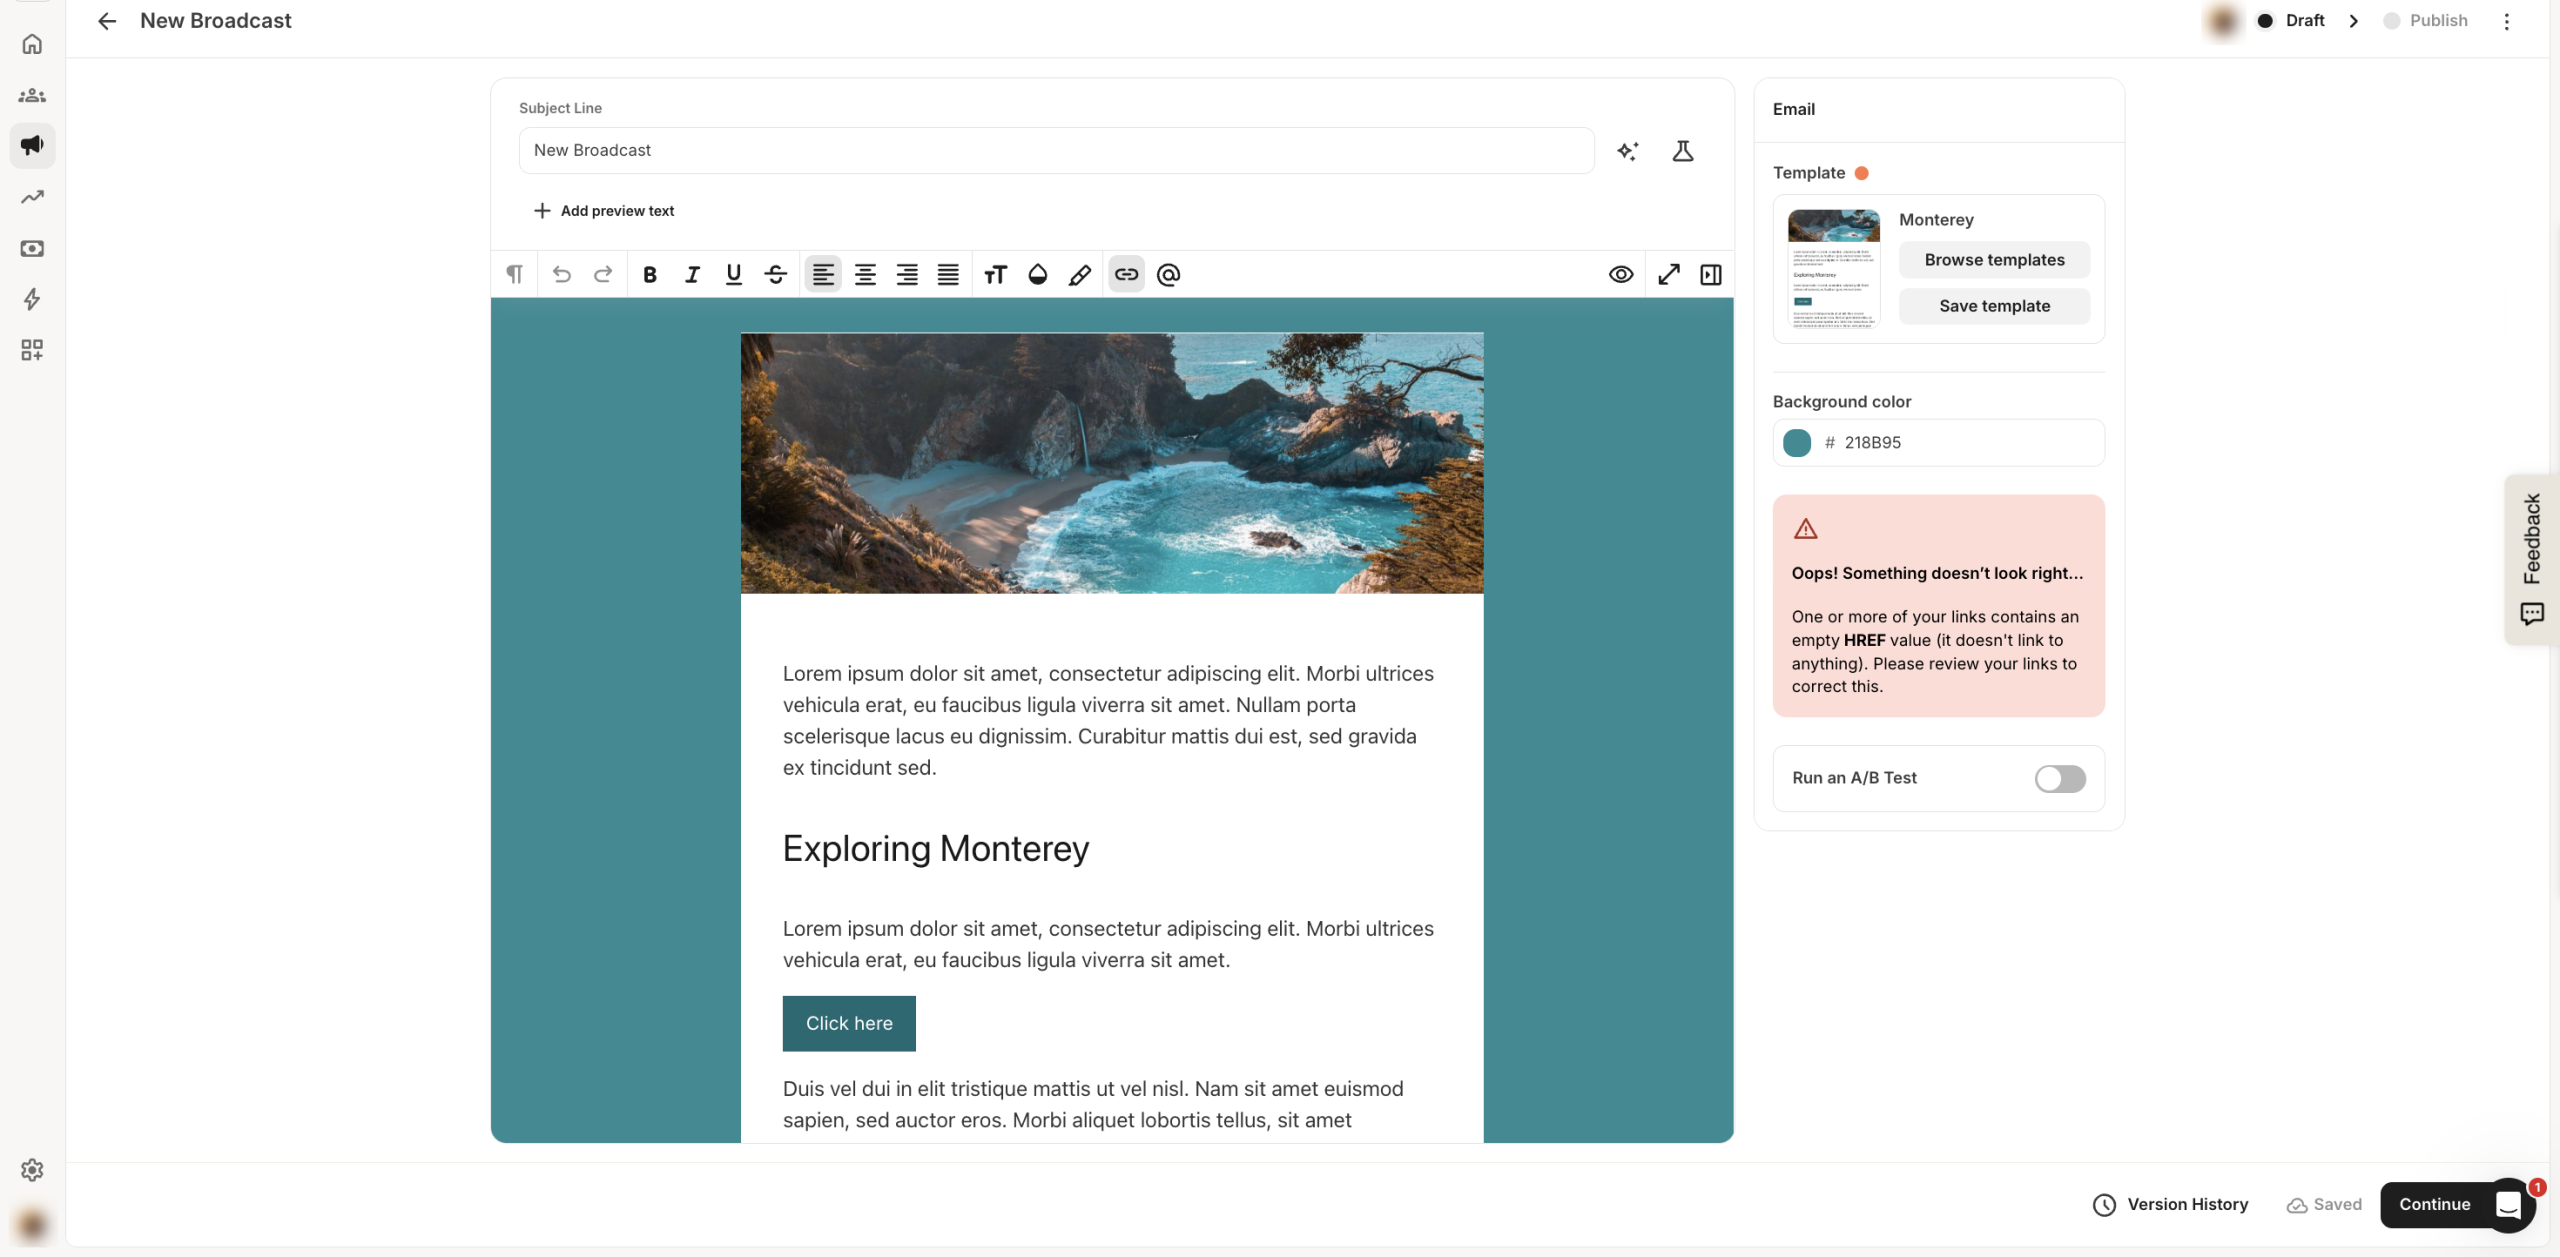Click the orange dot beside Template
2560x1257 pixels.
point(1861,173)
